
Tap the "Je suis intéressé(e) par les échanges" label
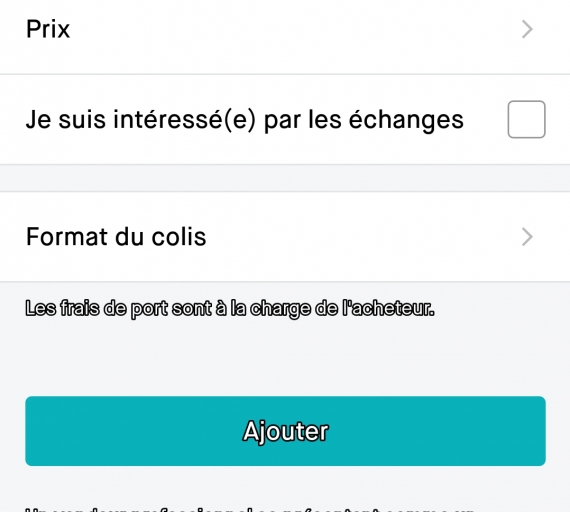245,120
